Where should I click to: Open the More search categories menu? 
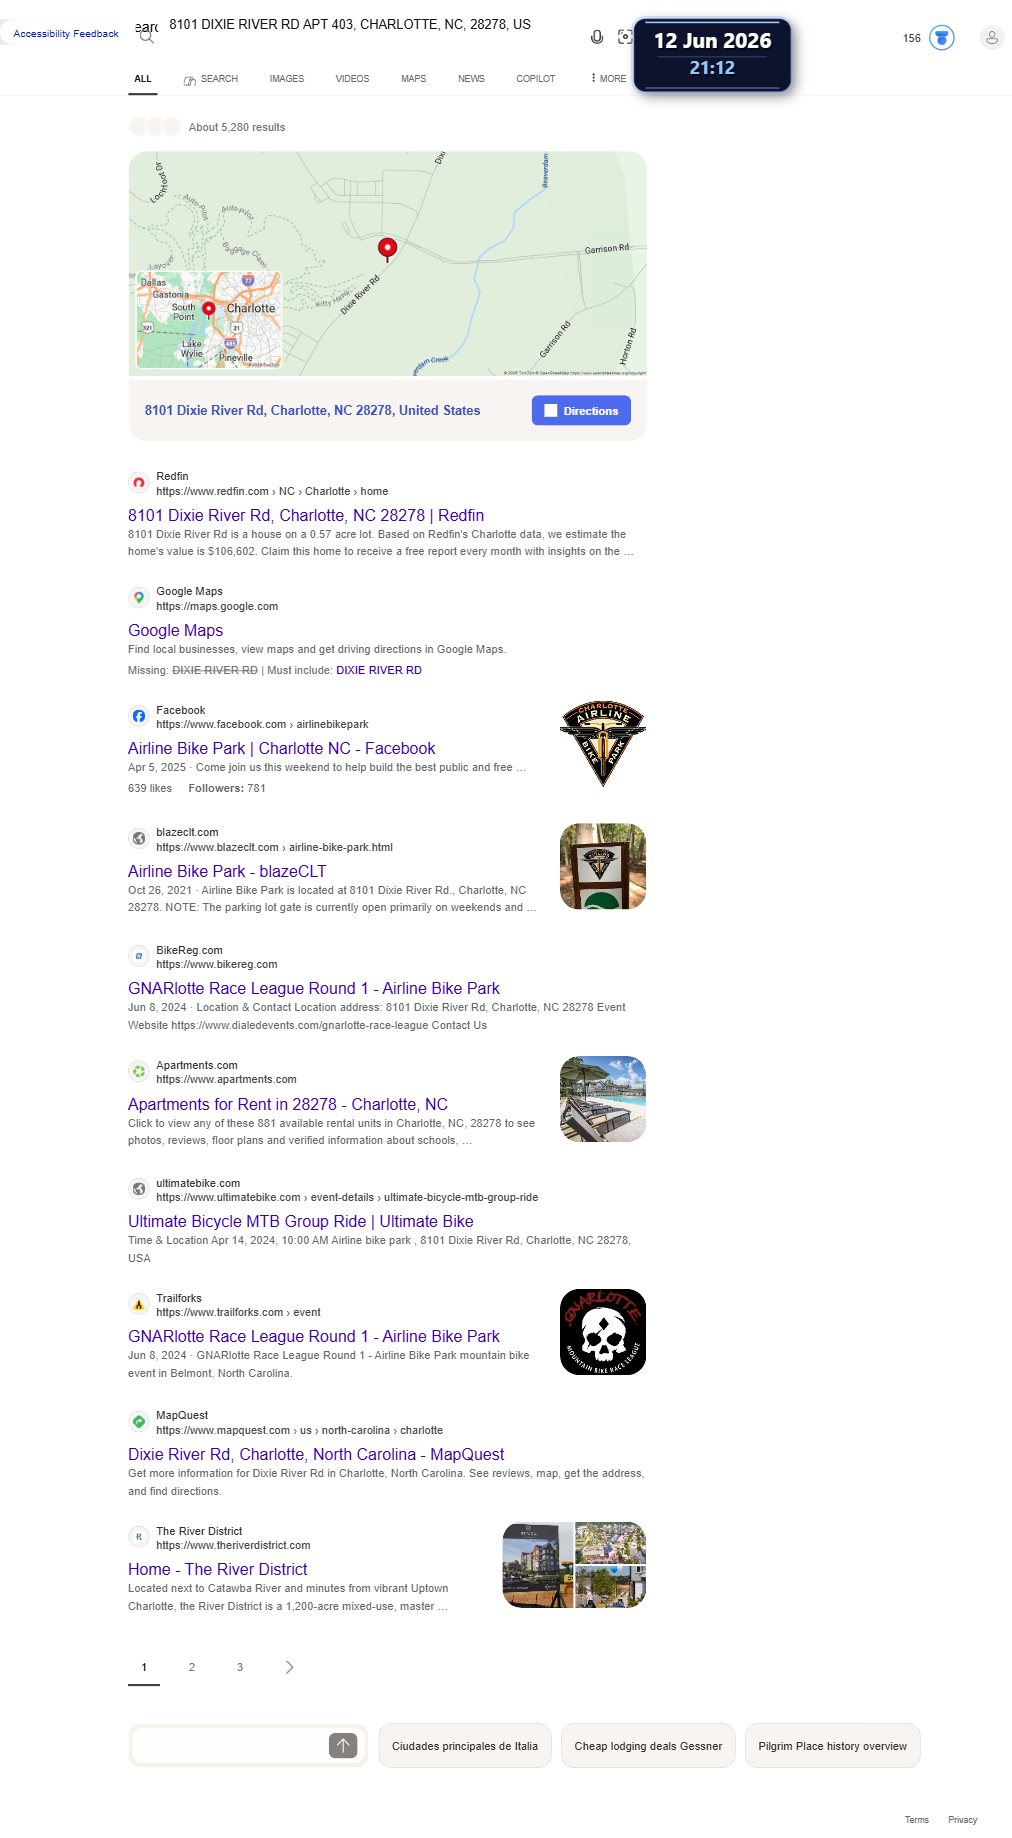click(609, 78)
